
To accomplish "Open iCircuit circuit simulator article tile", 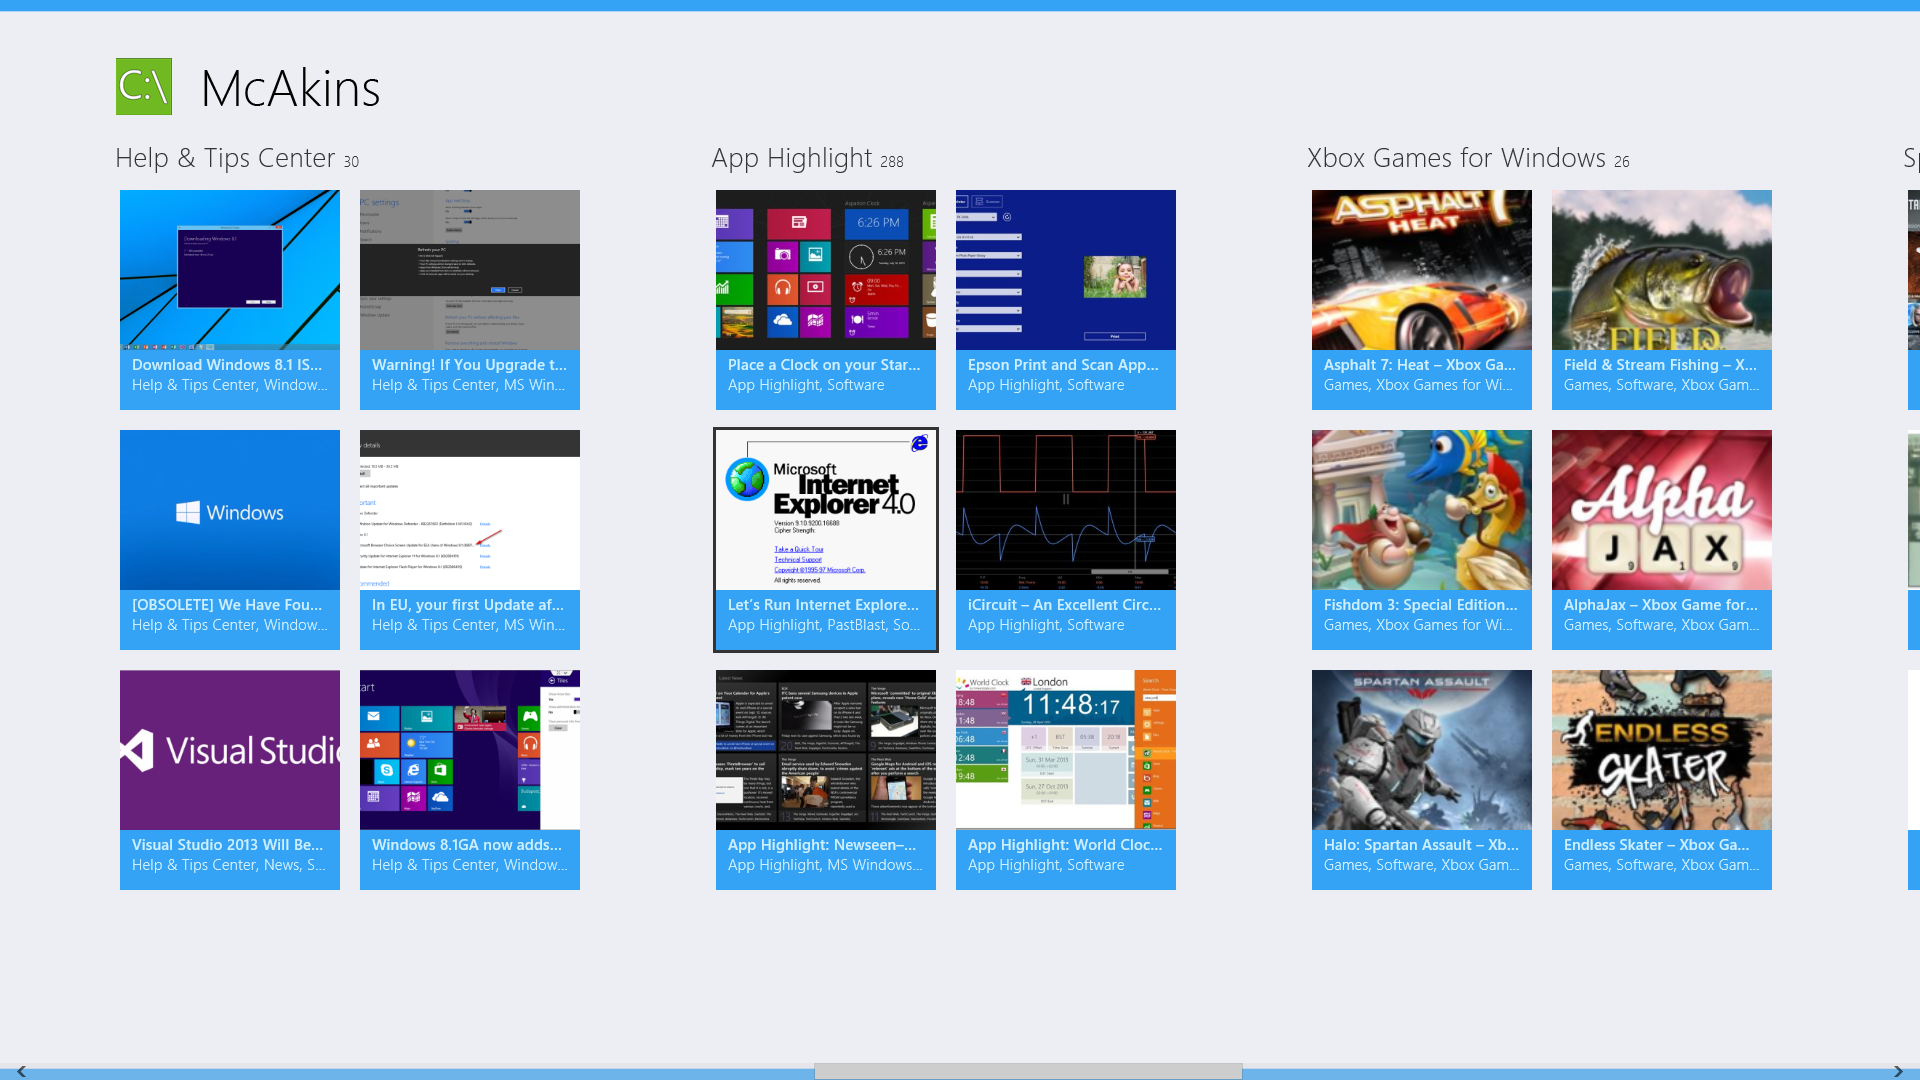I will point(1066,539).
